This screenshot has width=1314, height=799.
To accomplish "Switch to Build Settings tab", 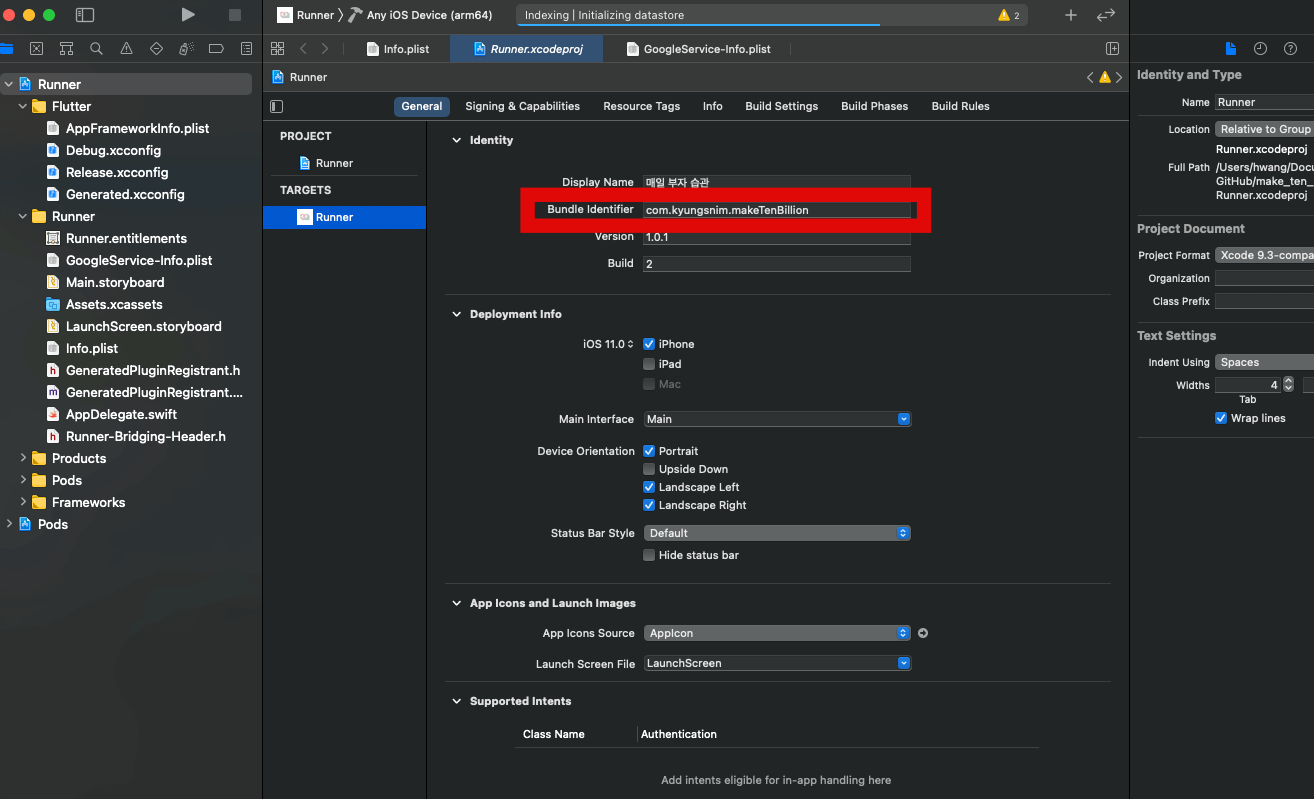I will point(781,106).
